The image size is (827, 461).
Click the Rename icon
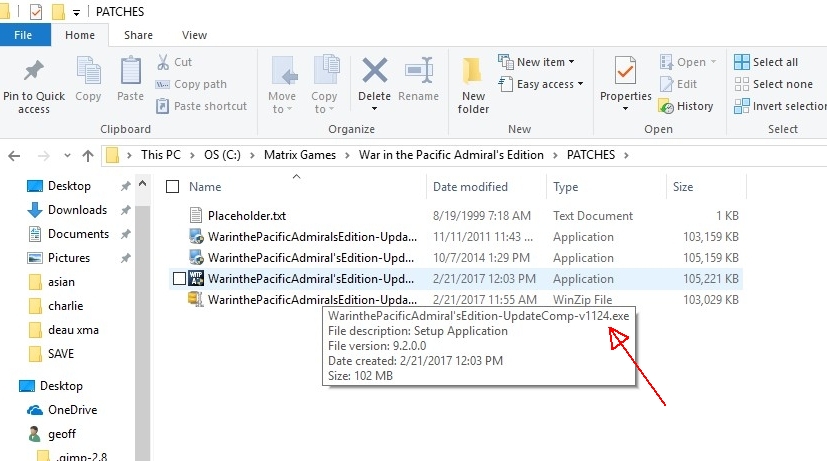click(419, 71)
